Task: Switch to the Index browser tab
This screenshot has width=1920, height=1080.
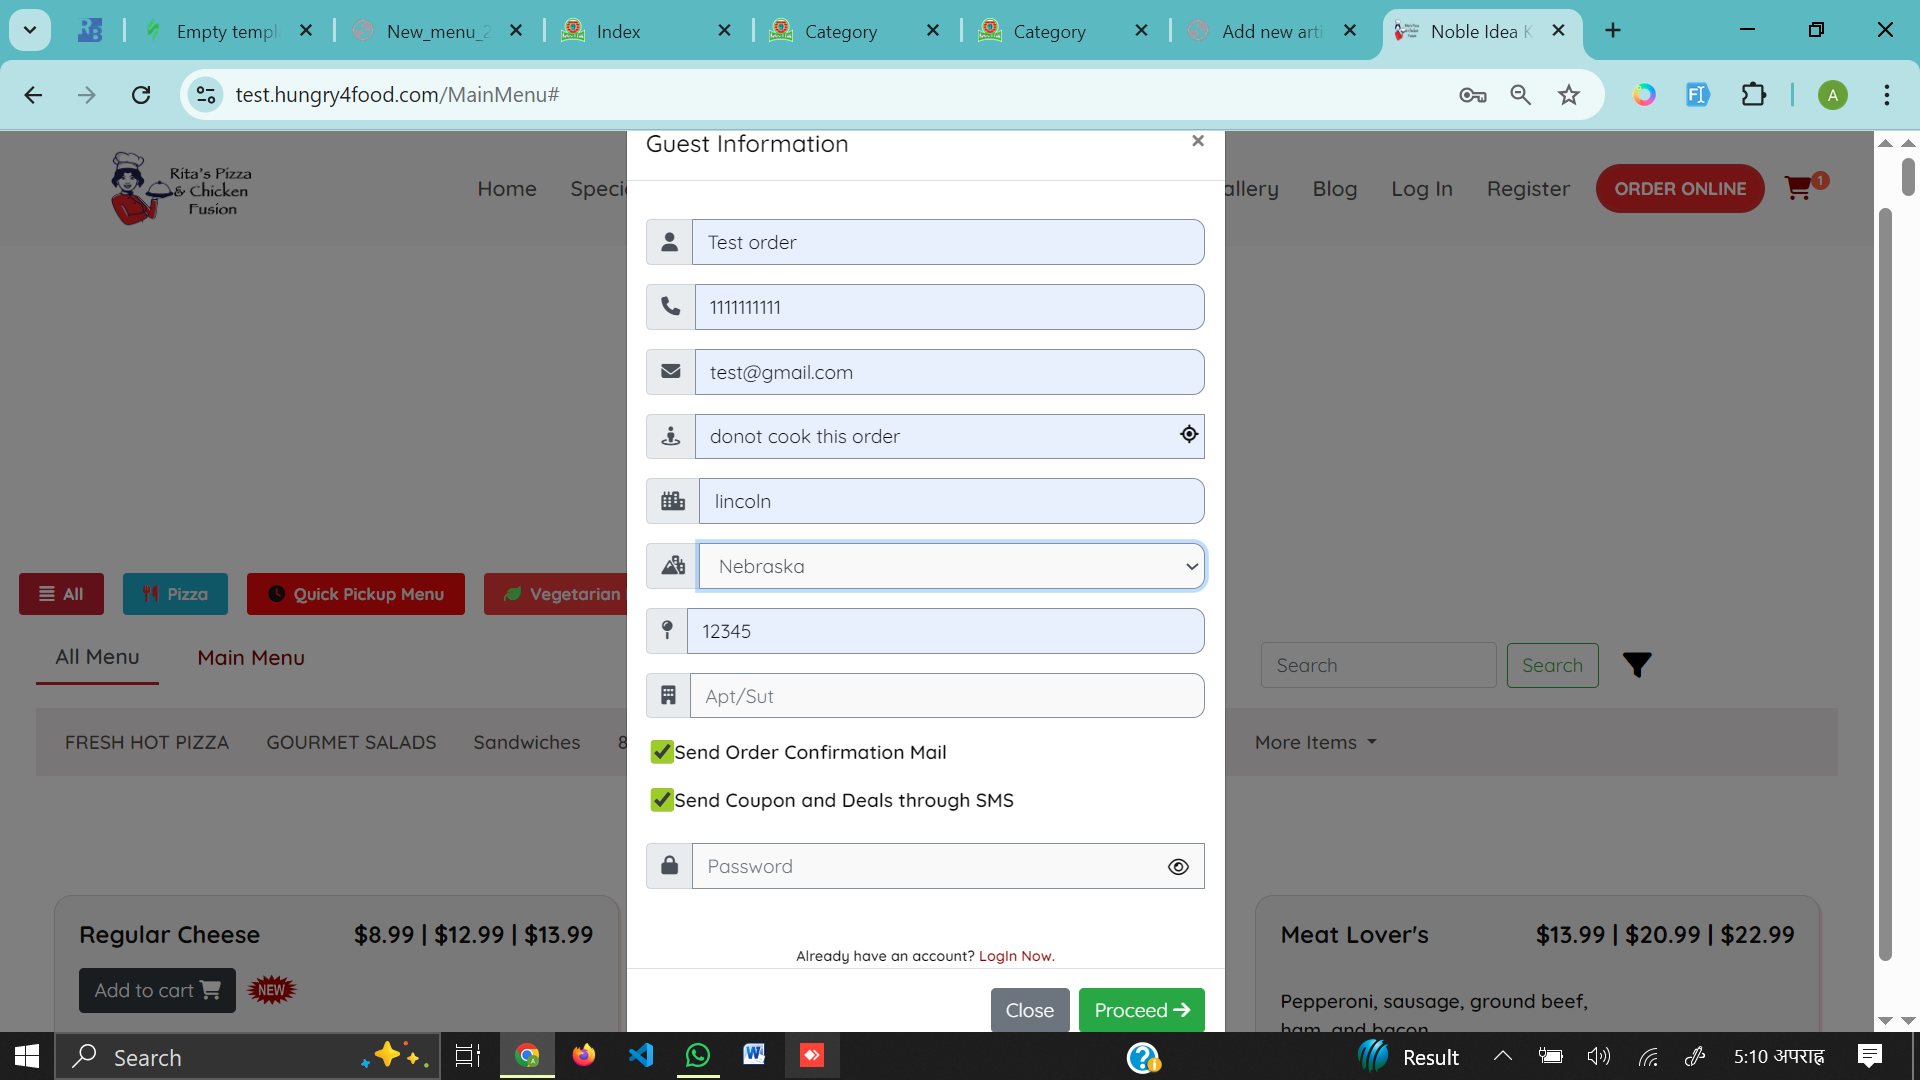Action: pyautogui.click(x=618, y=31)
